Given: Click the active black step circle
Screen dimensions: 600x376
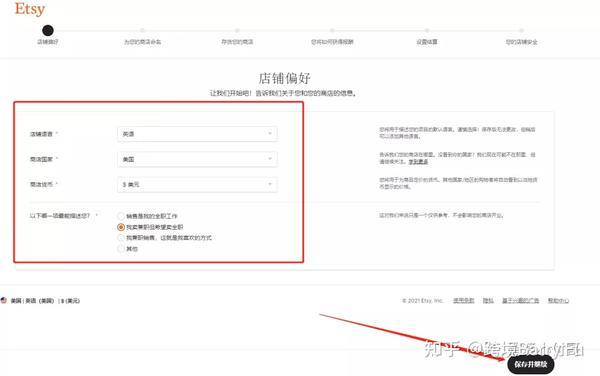Looking at the screenshot, I should (x=48, y=30).
